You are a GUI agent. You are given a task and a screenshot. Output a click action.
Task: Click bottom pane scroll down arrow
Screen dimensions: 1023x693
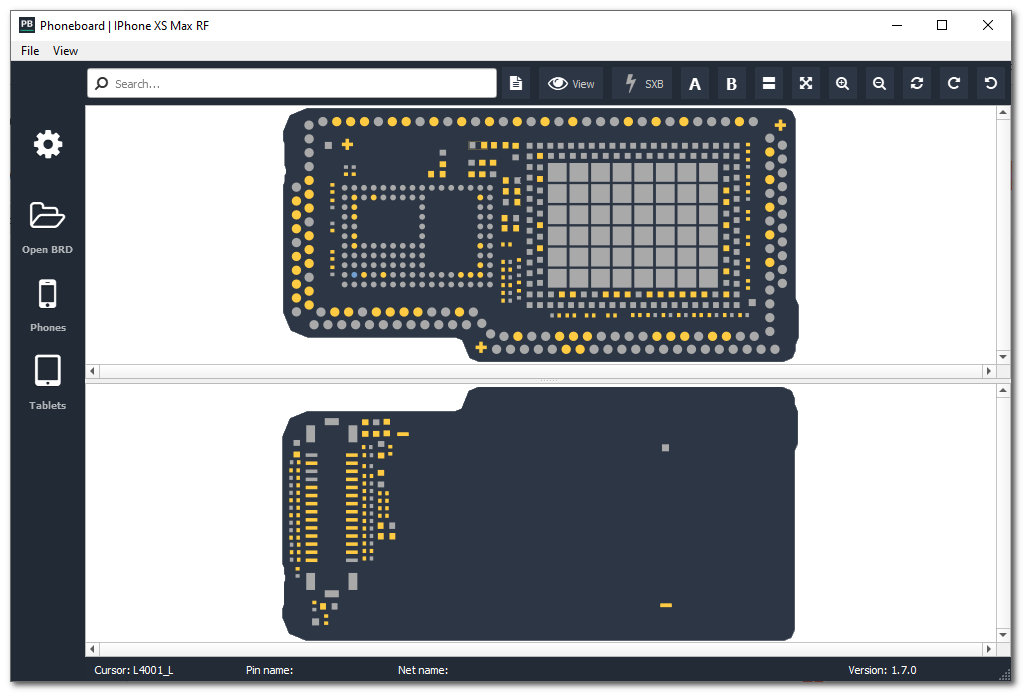[x=1003, y=635]
